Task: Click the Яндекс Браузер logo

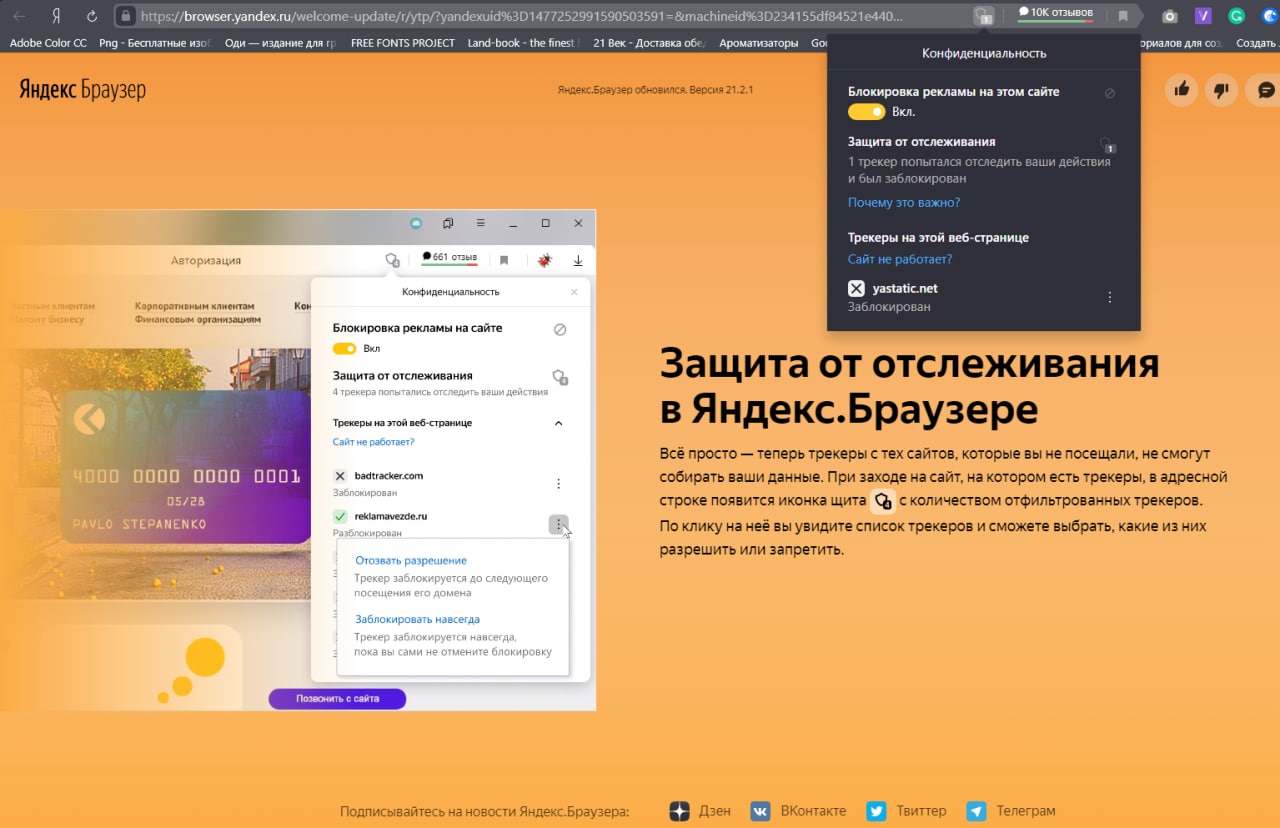Action: (83, 90)
